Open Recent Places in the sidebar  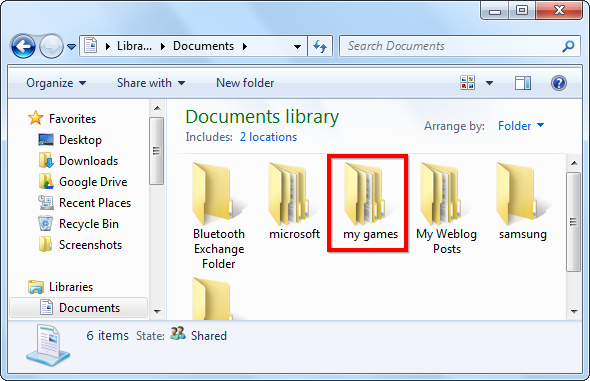point(95,203)
